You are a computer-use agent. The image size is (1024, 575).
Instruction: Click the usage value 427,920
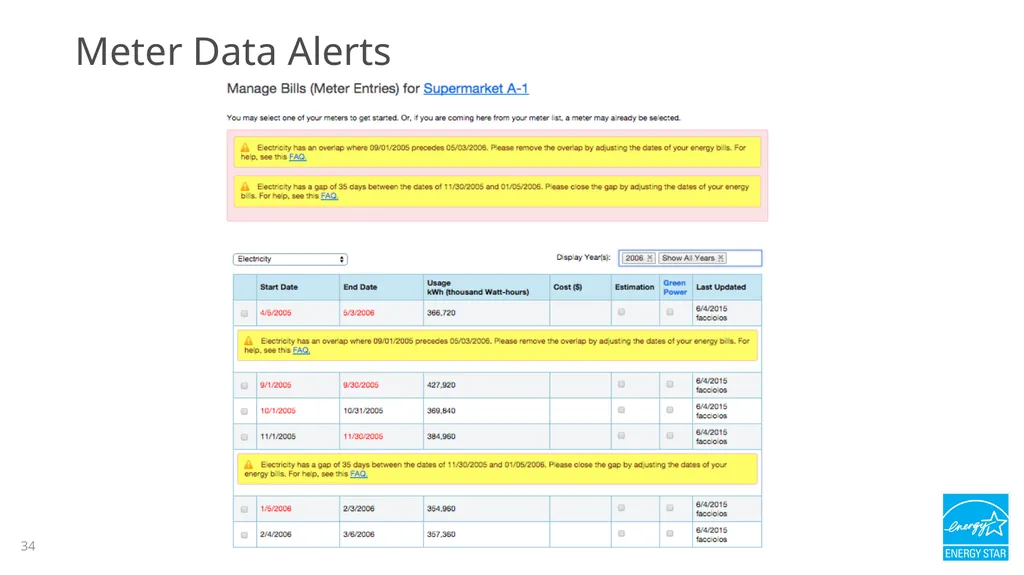click(441, 385)
